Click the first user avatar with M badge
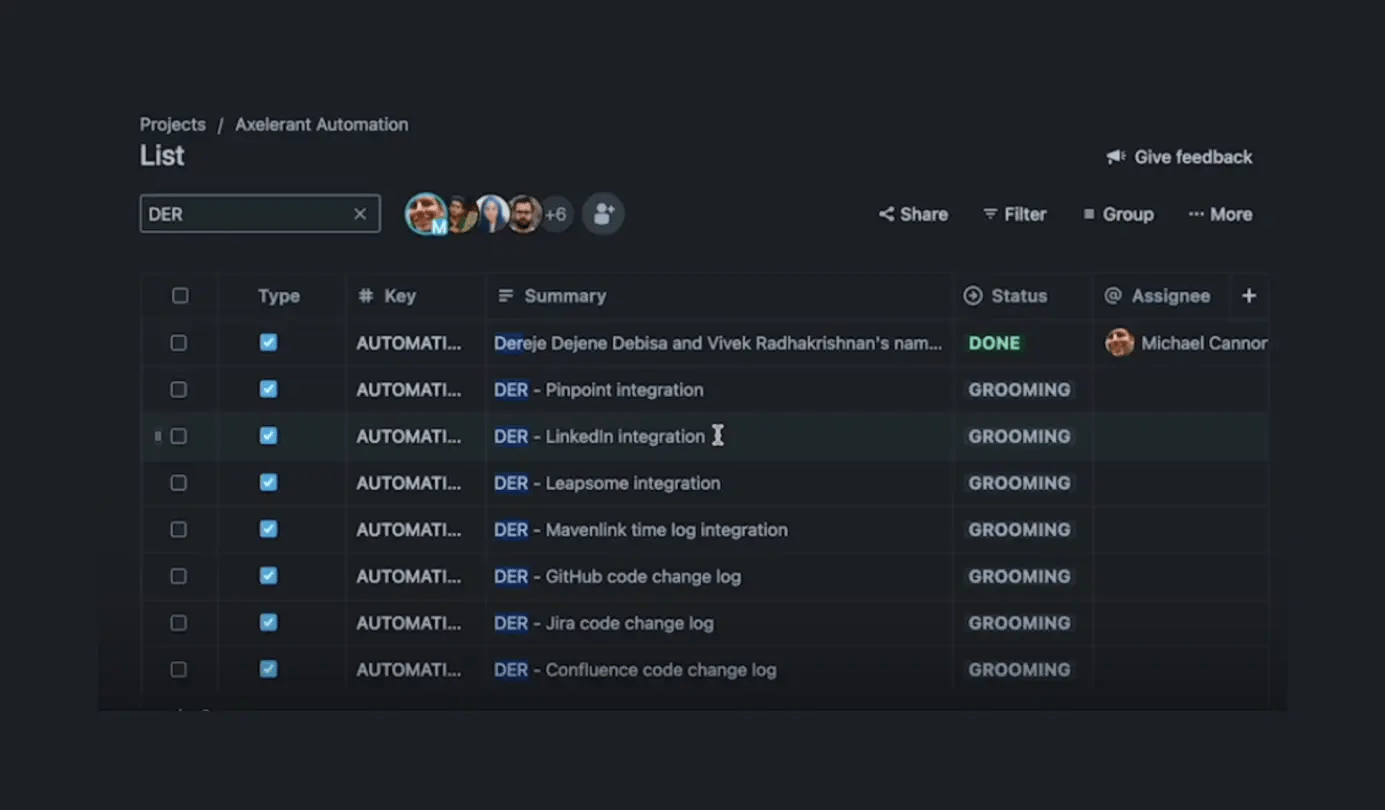 coord(426,214)
